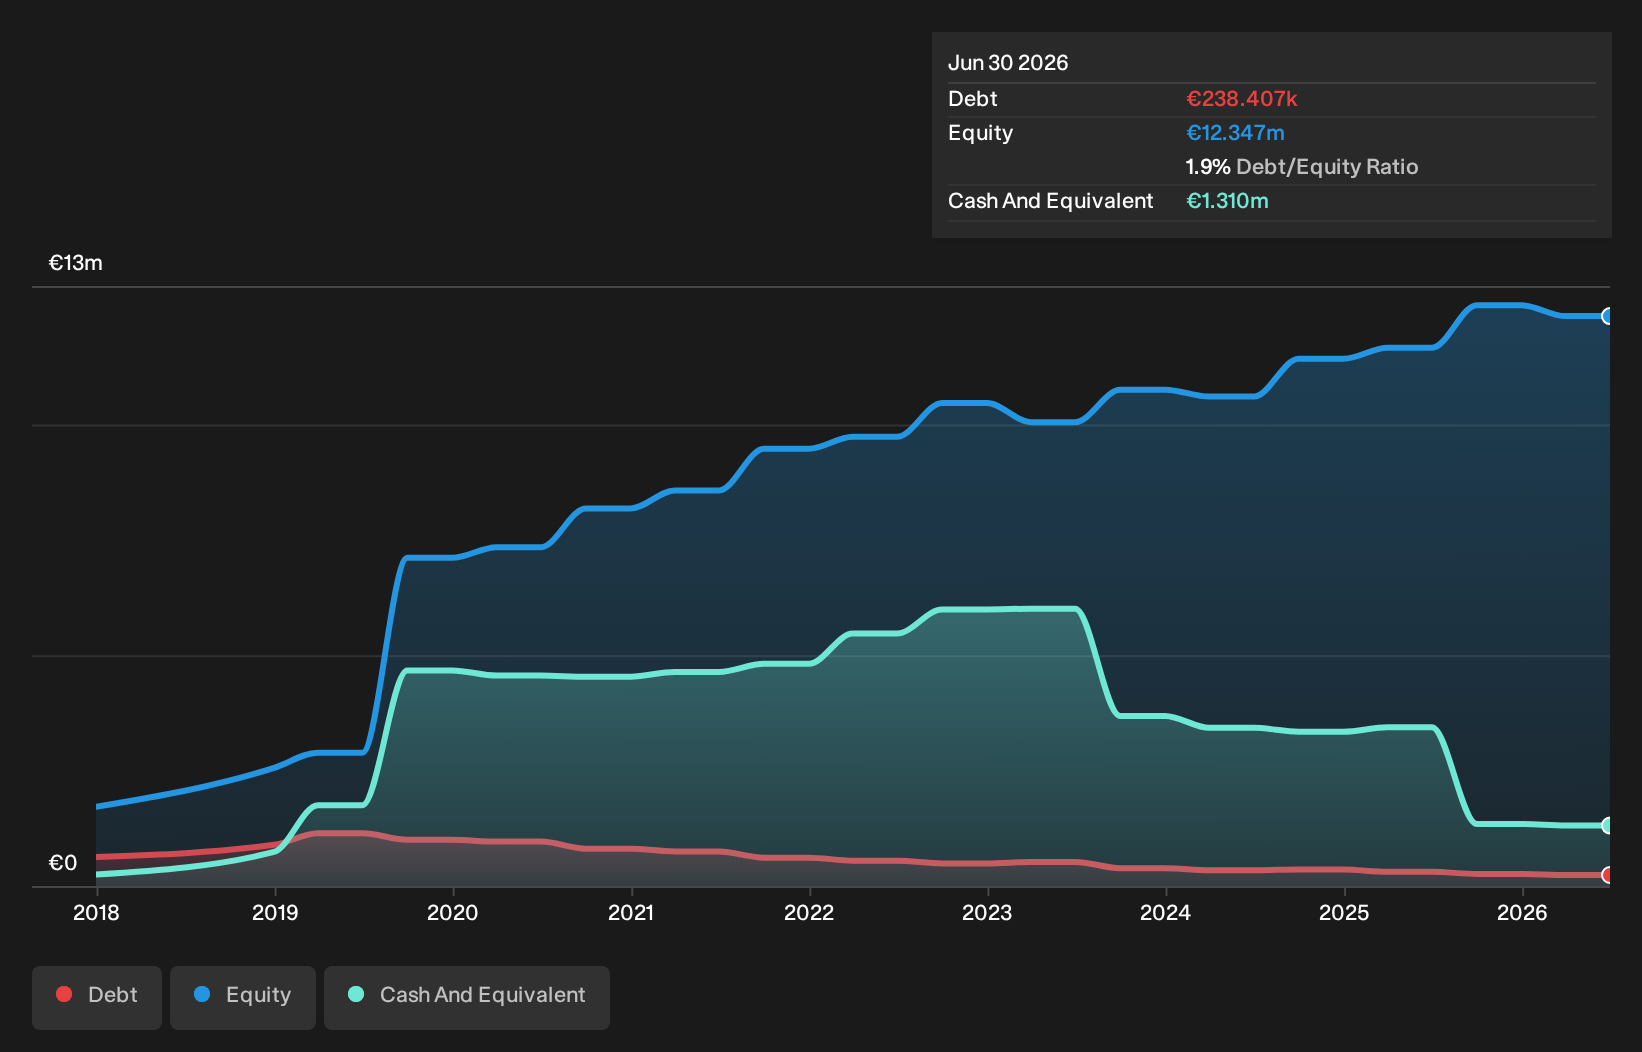
Task: Click the Debt row label in tooltip
Action: [973, 99]
